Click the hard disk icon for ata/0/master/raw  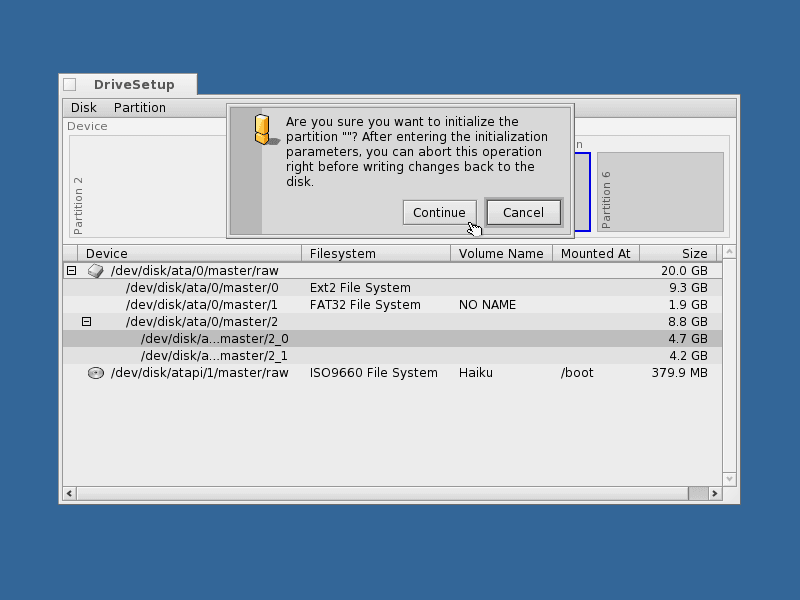(95, 270)
